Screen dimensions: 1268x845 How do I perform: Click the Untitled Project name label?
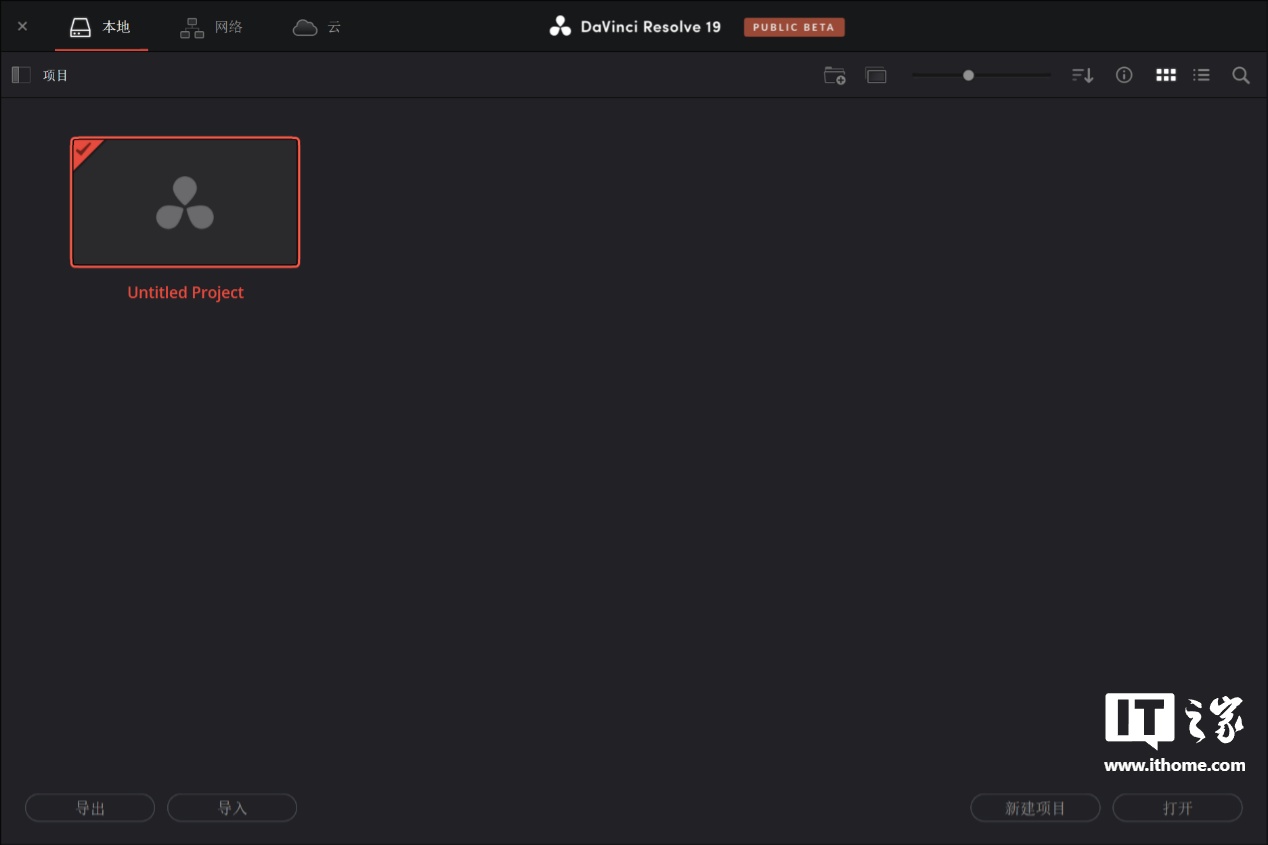pos(185,293)
